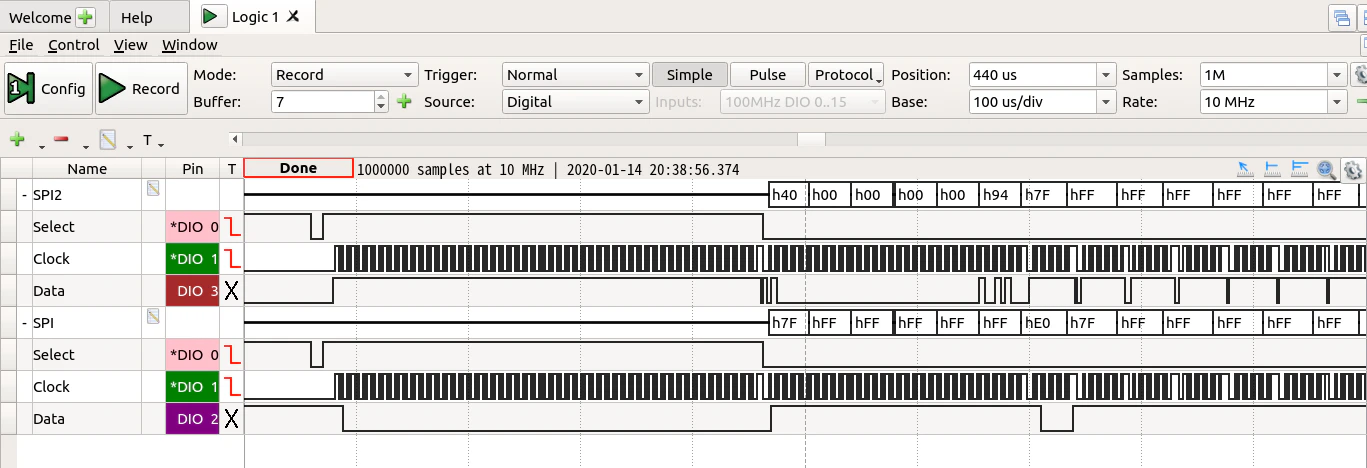Toggle falling edge trigger on SPI Clock
Viewport: 1367px width, 468px height.
point(232,387)
